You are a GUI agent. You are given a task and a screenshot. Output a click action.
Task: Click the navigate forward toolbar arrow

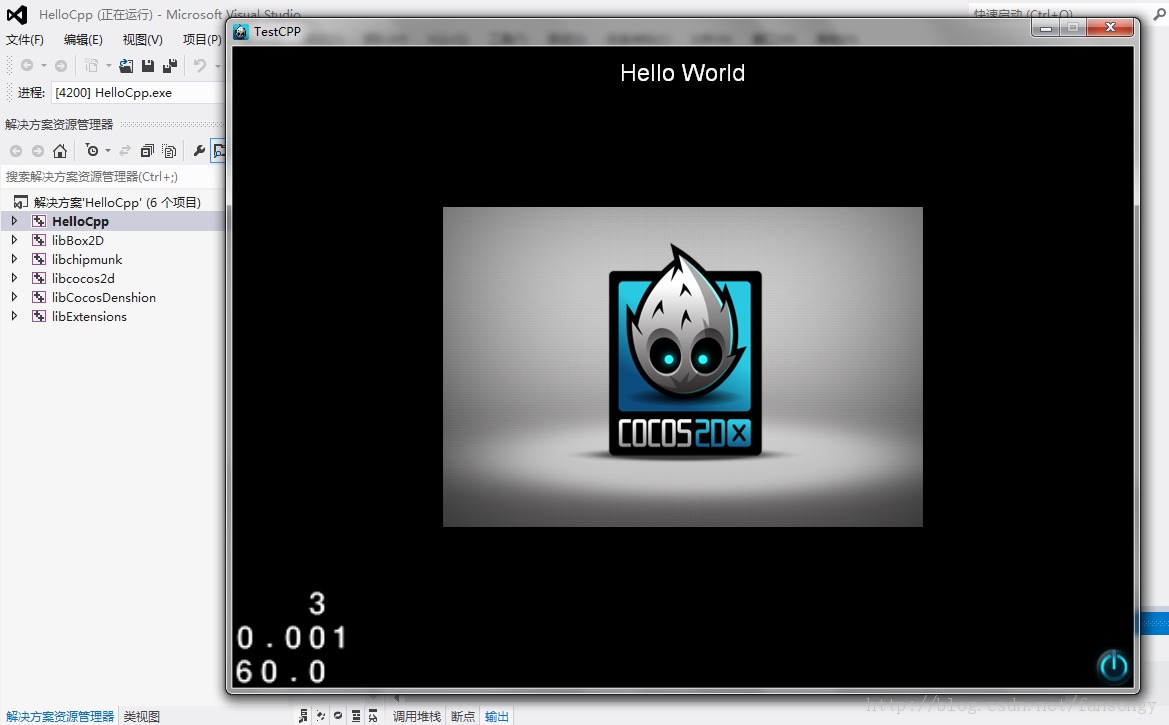tap(61, 66)
